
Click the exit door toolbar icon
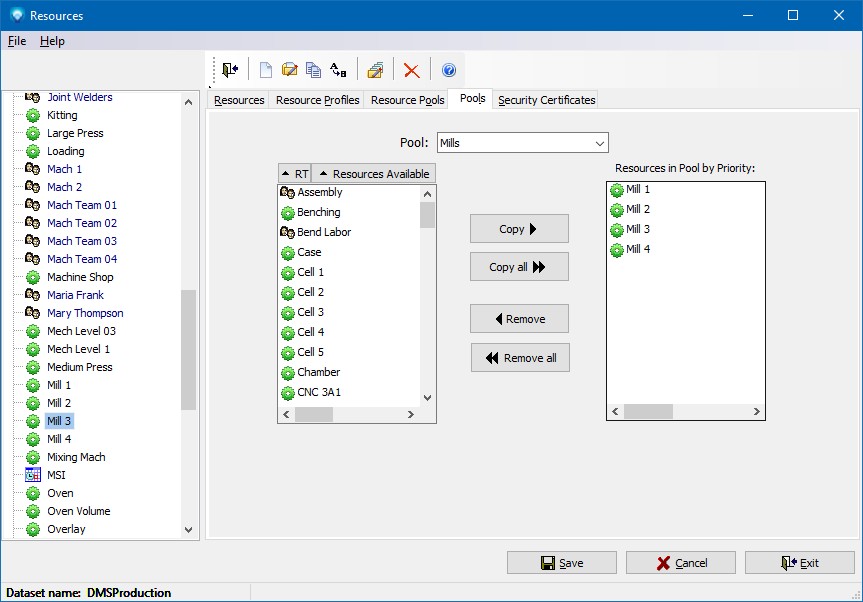pos(231,70)
